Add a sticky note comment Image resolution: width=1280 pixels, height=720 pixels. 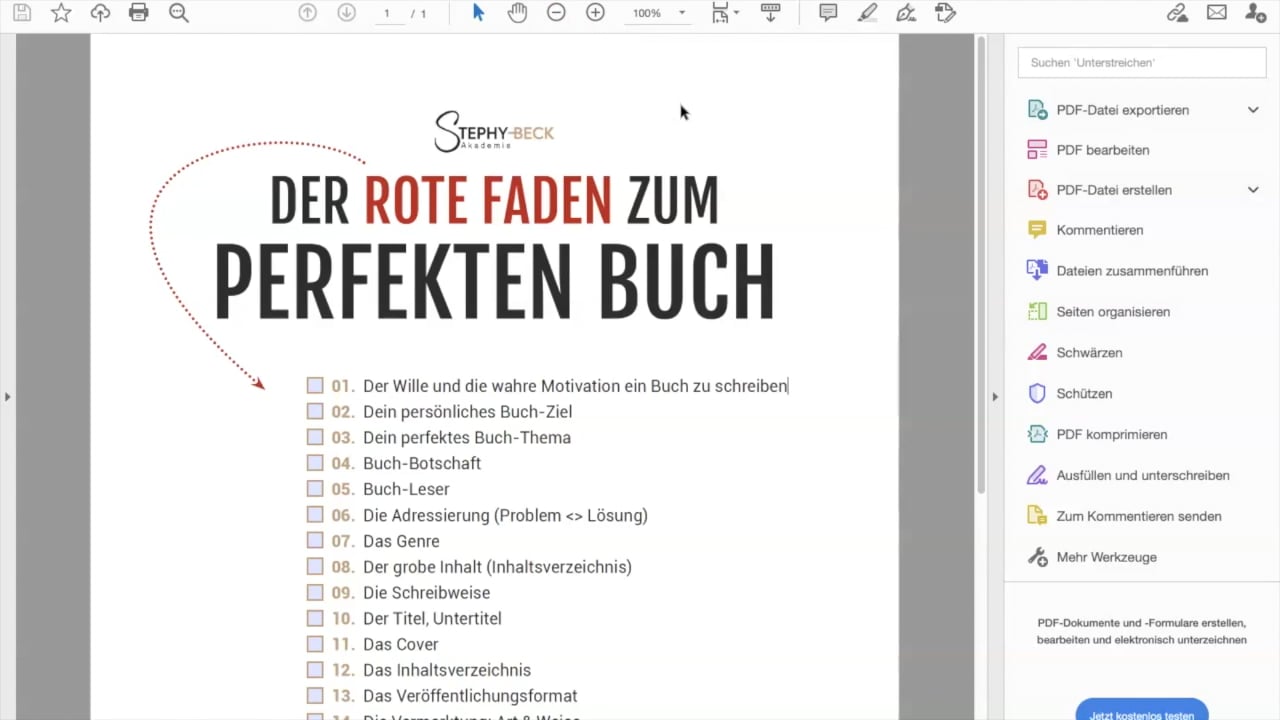828,13
